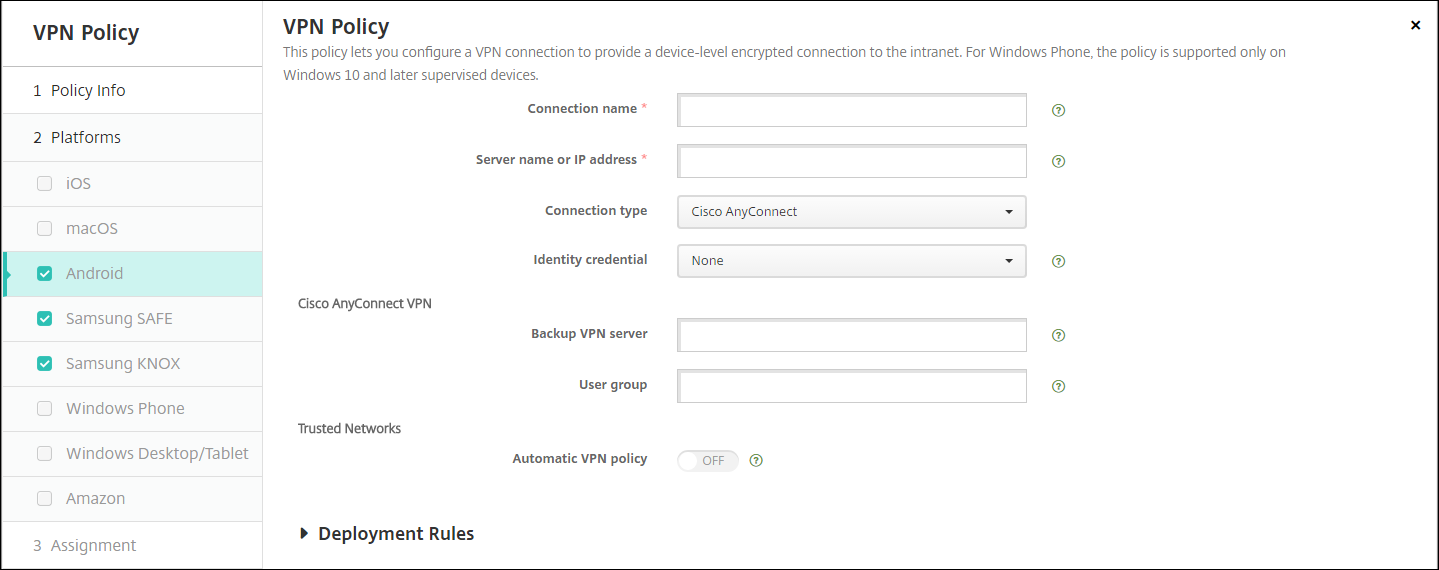Screen dimensions: 1439x570
Task: Click help icon beside Server name field
Action: click(x=1058, y=161)
